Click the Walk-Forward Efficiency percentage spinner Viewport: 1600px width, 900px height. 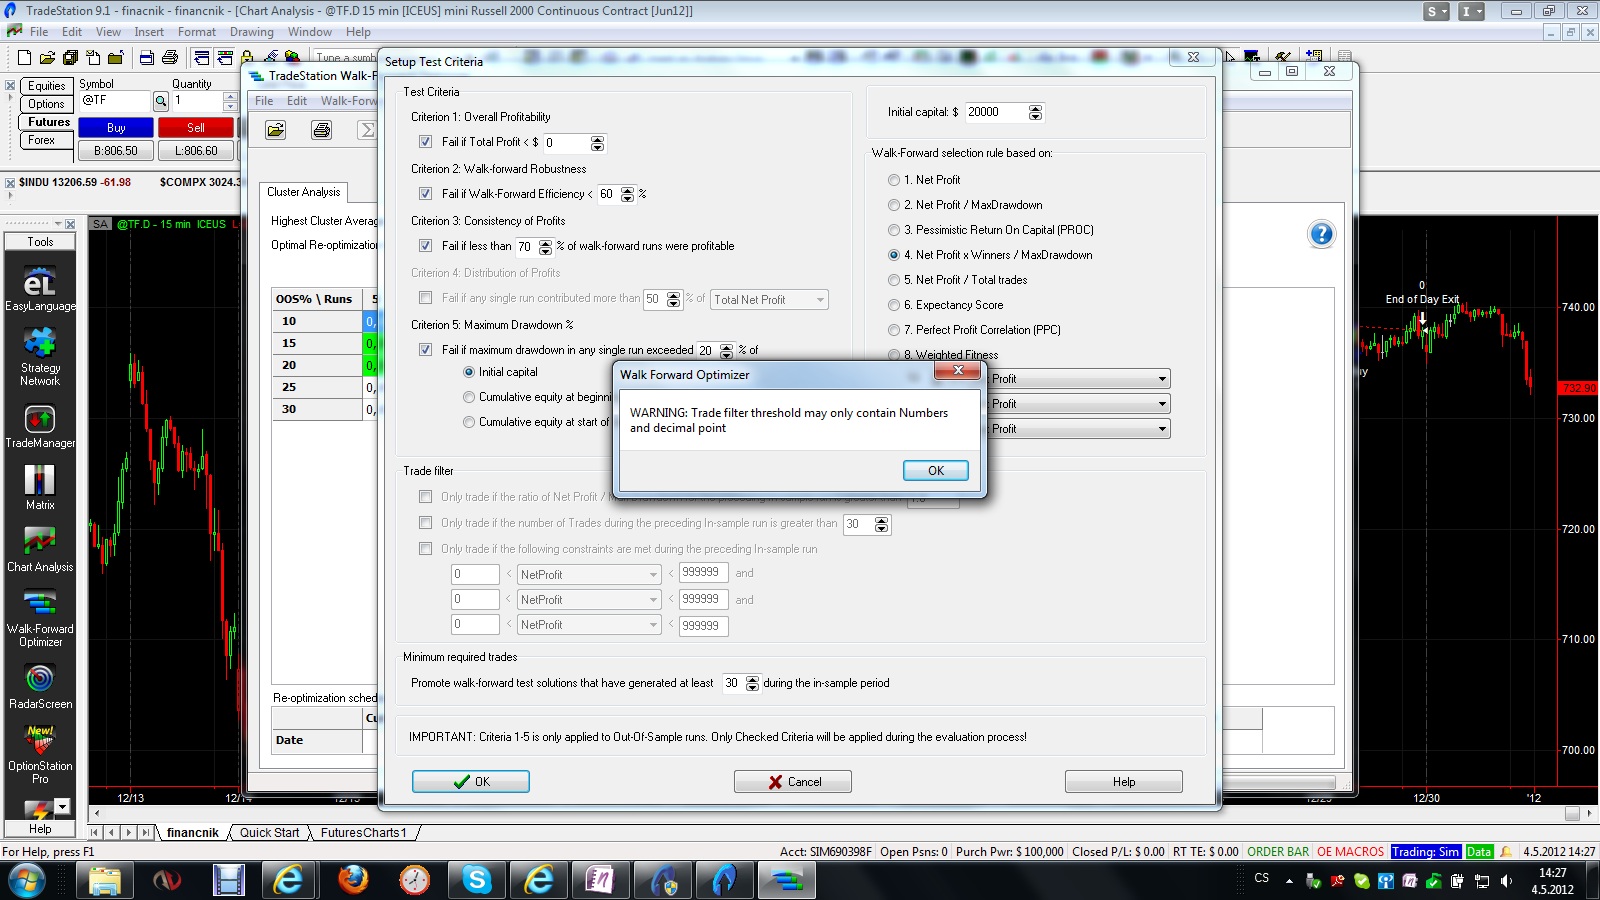[x=627, y=194]
